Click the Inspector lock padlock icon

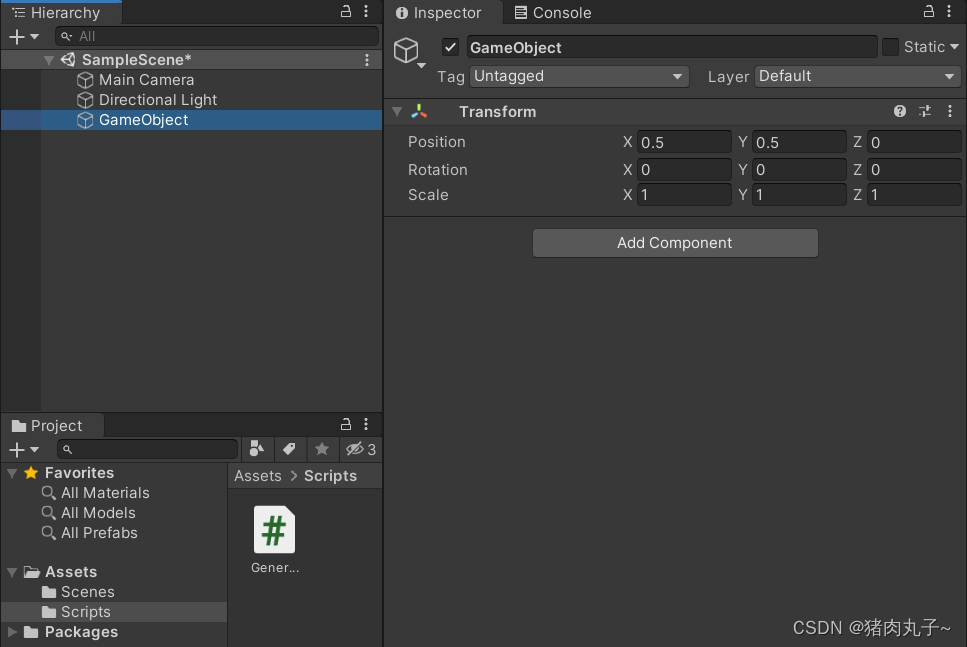[927, 12]
